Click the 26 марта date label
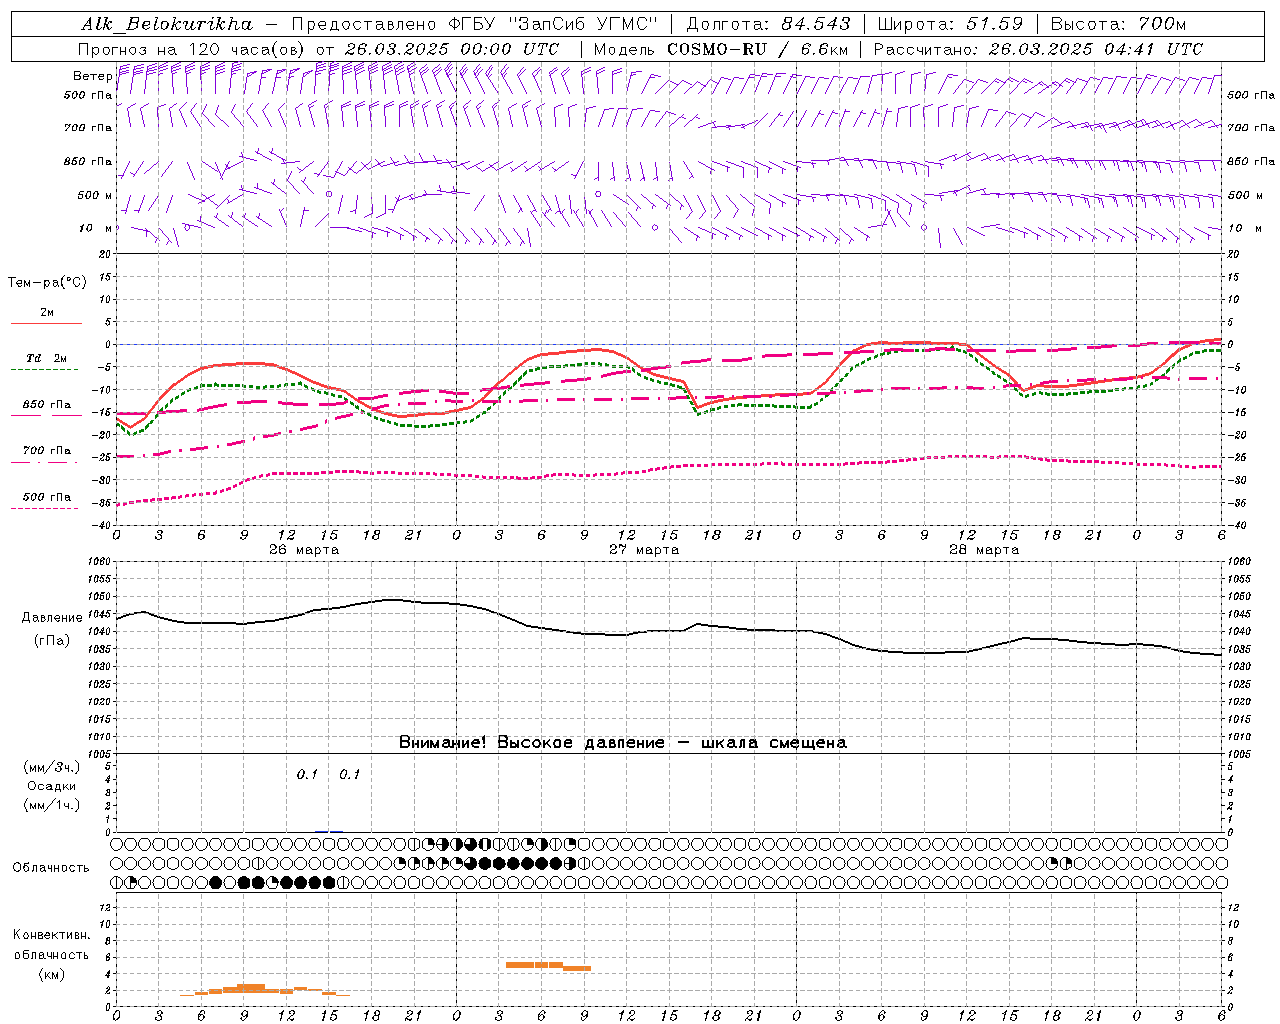This screenshot has width=1280, height=1024. [x=304, y=549]
